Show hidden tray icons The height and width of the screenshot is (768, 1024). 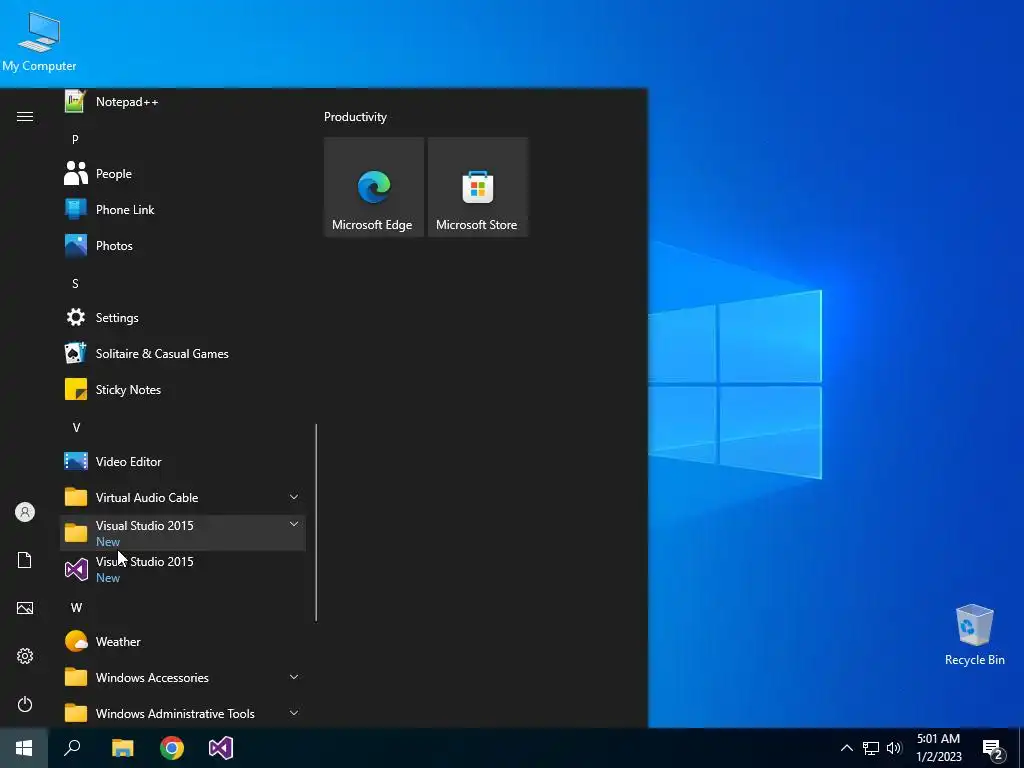point(846,748)
